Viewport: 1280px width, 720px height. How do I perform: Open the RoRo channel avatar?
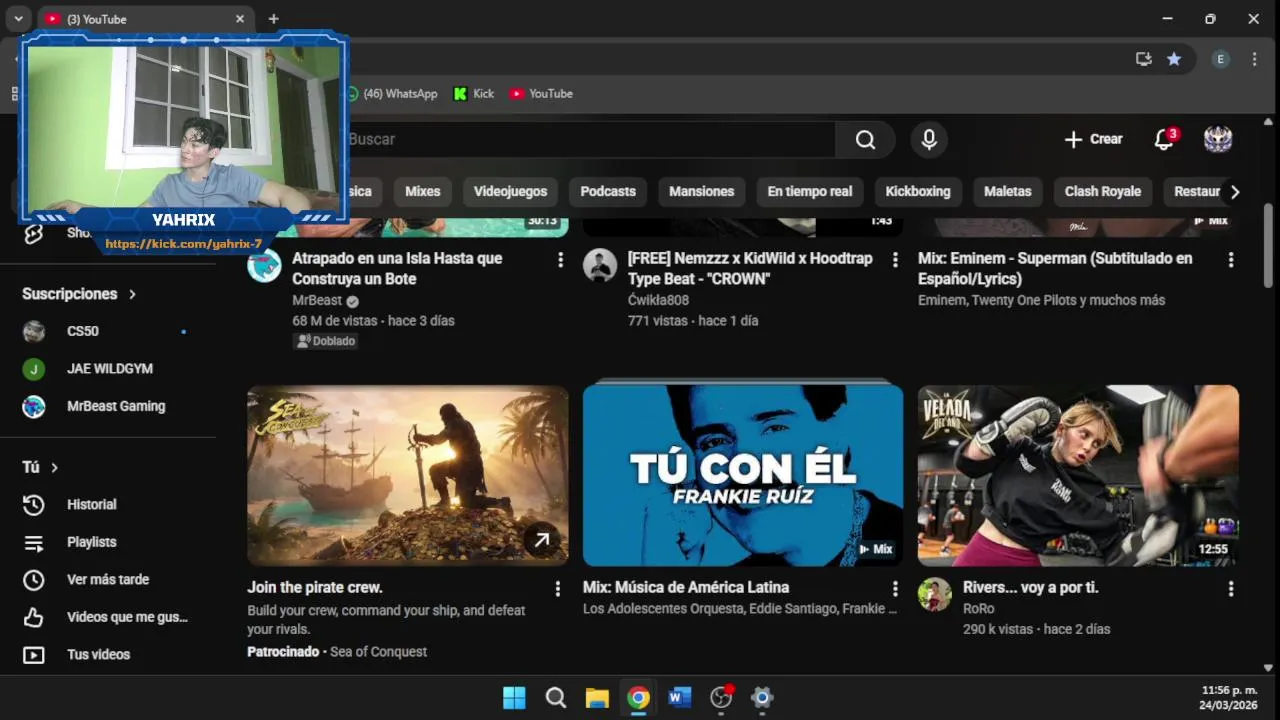coord(935,595)
